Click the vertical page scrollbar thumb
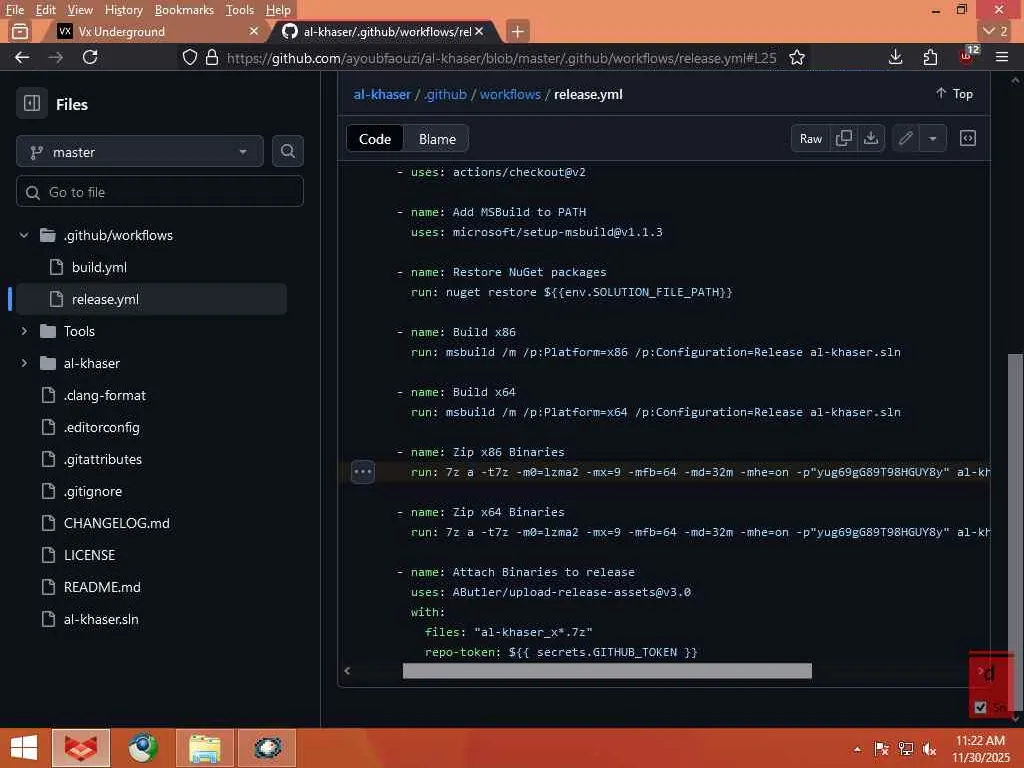1024x768 pixels. pyautogui.click(x=1015, y=532)
